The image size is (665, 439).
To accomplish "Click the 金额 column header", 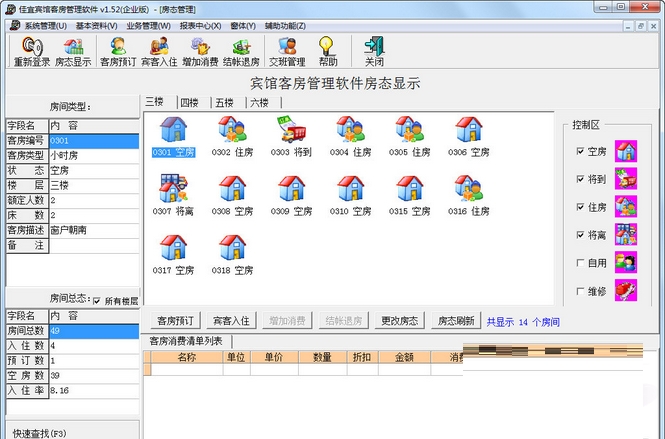I will (403, 356).
